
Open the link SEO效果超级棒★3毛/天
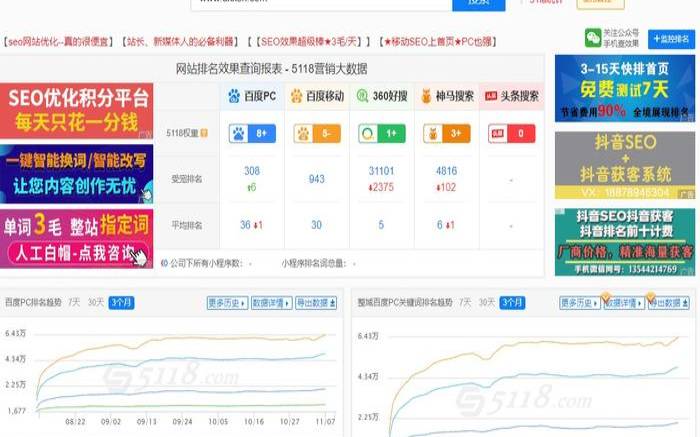tap(309, 42)
